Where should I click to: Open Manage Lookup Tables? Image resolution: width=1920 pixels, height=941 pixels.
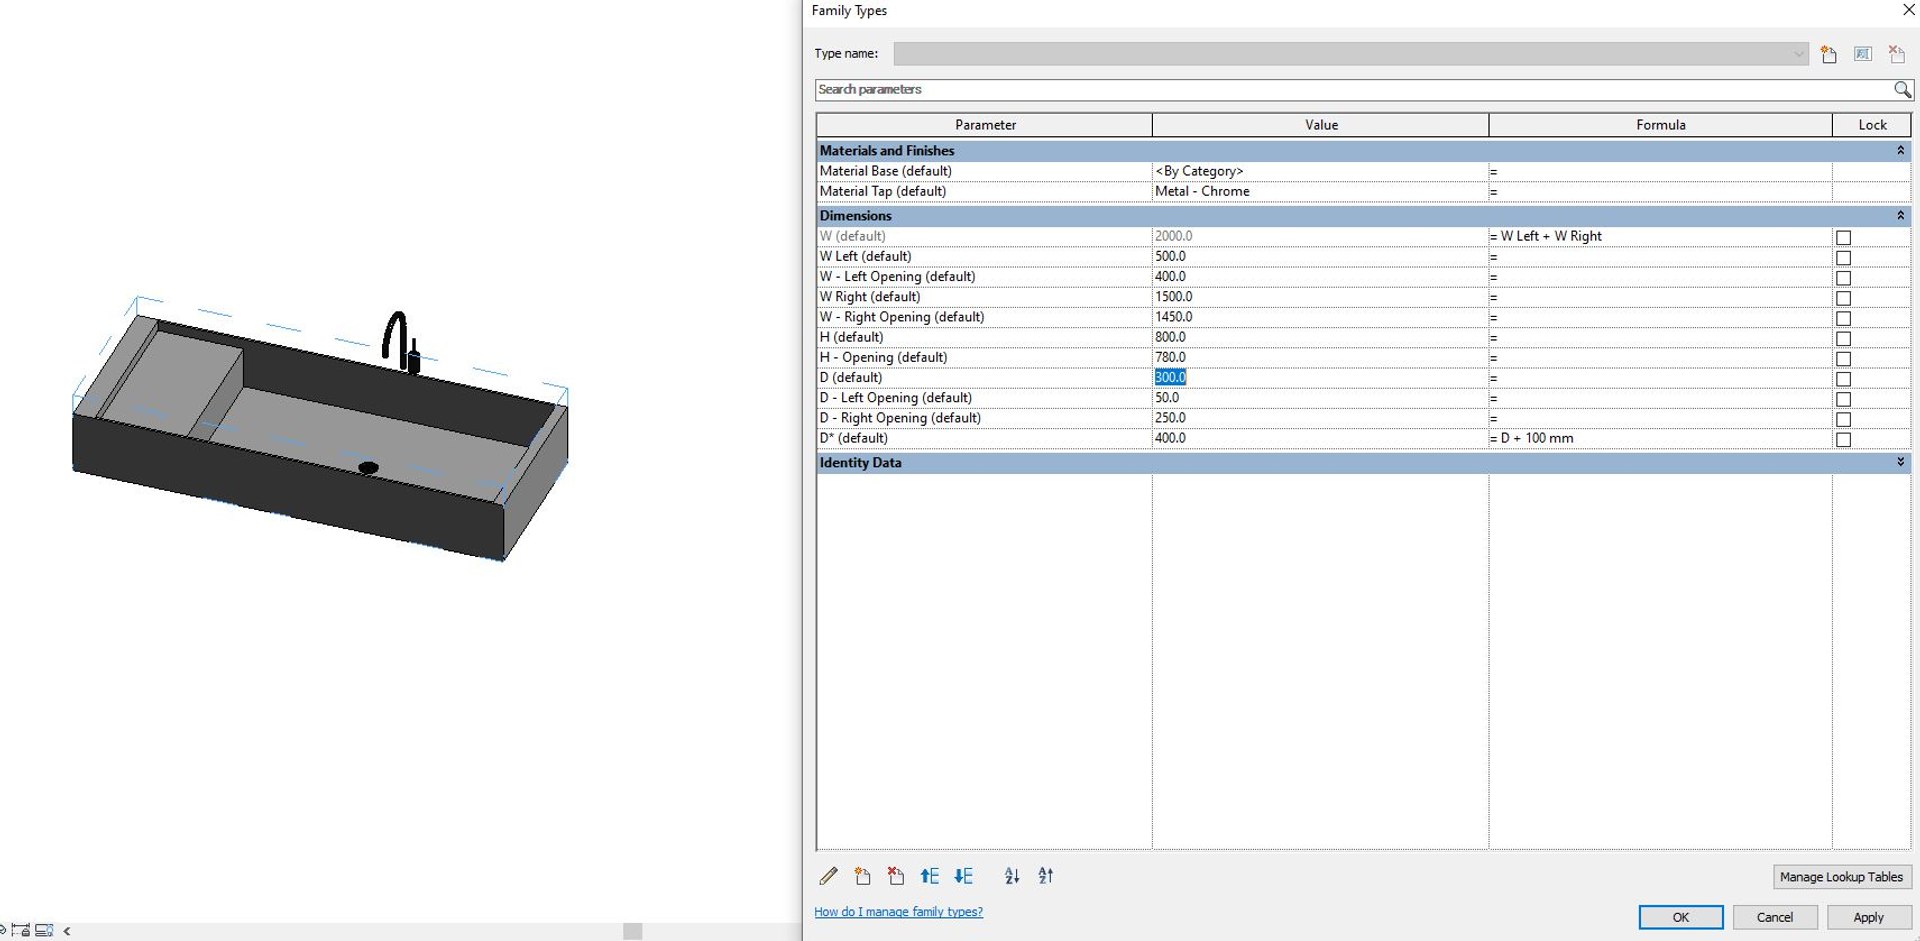[x=1841, y=877]
